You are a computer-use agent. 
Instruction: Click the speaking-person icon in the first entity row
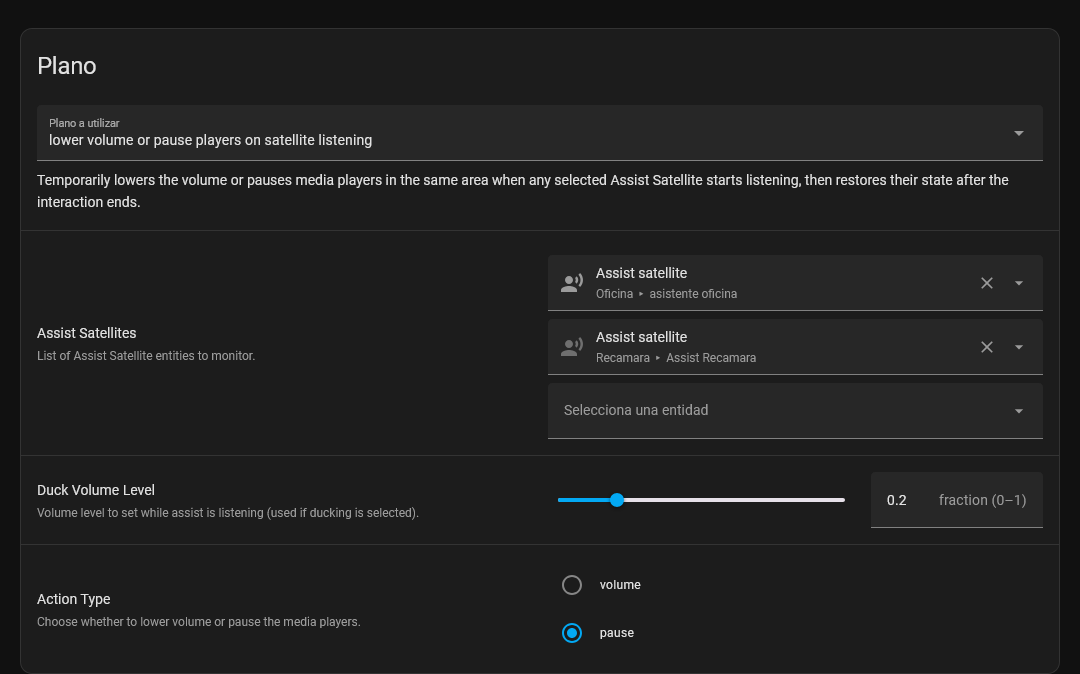click(571, 282)
